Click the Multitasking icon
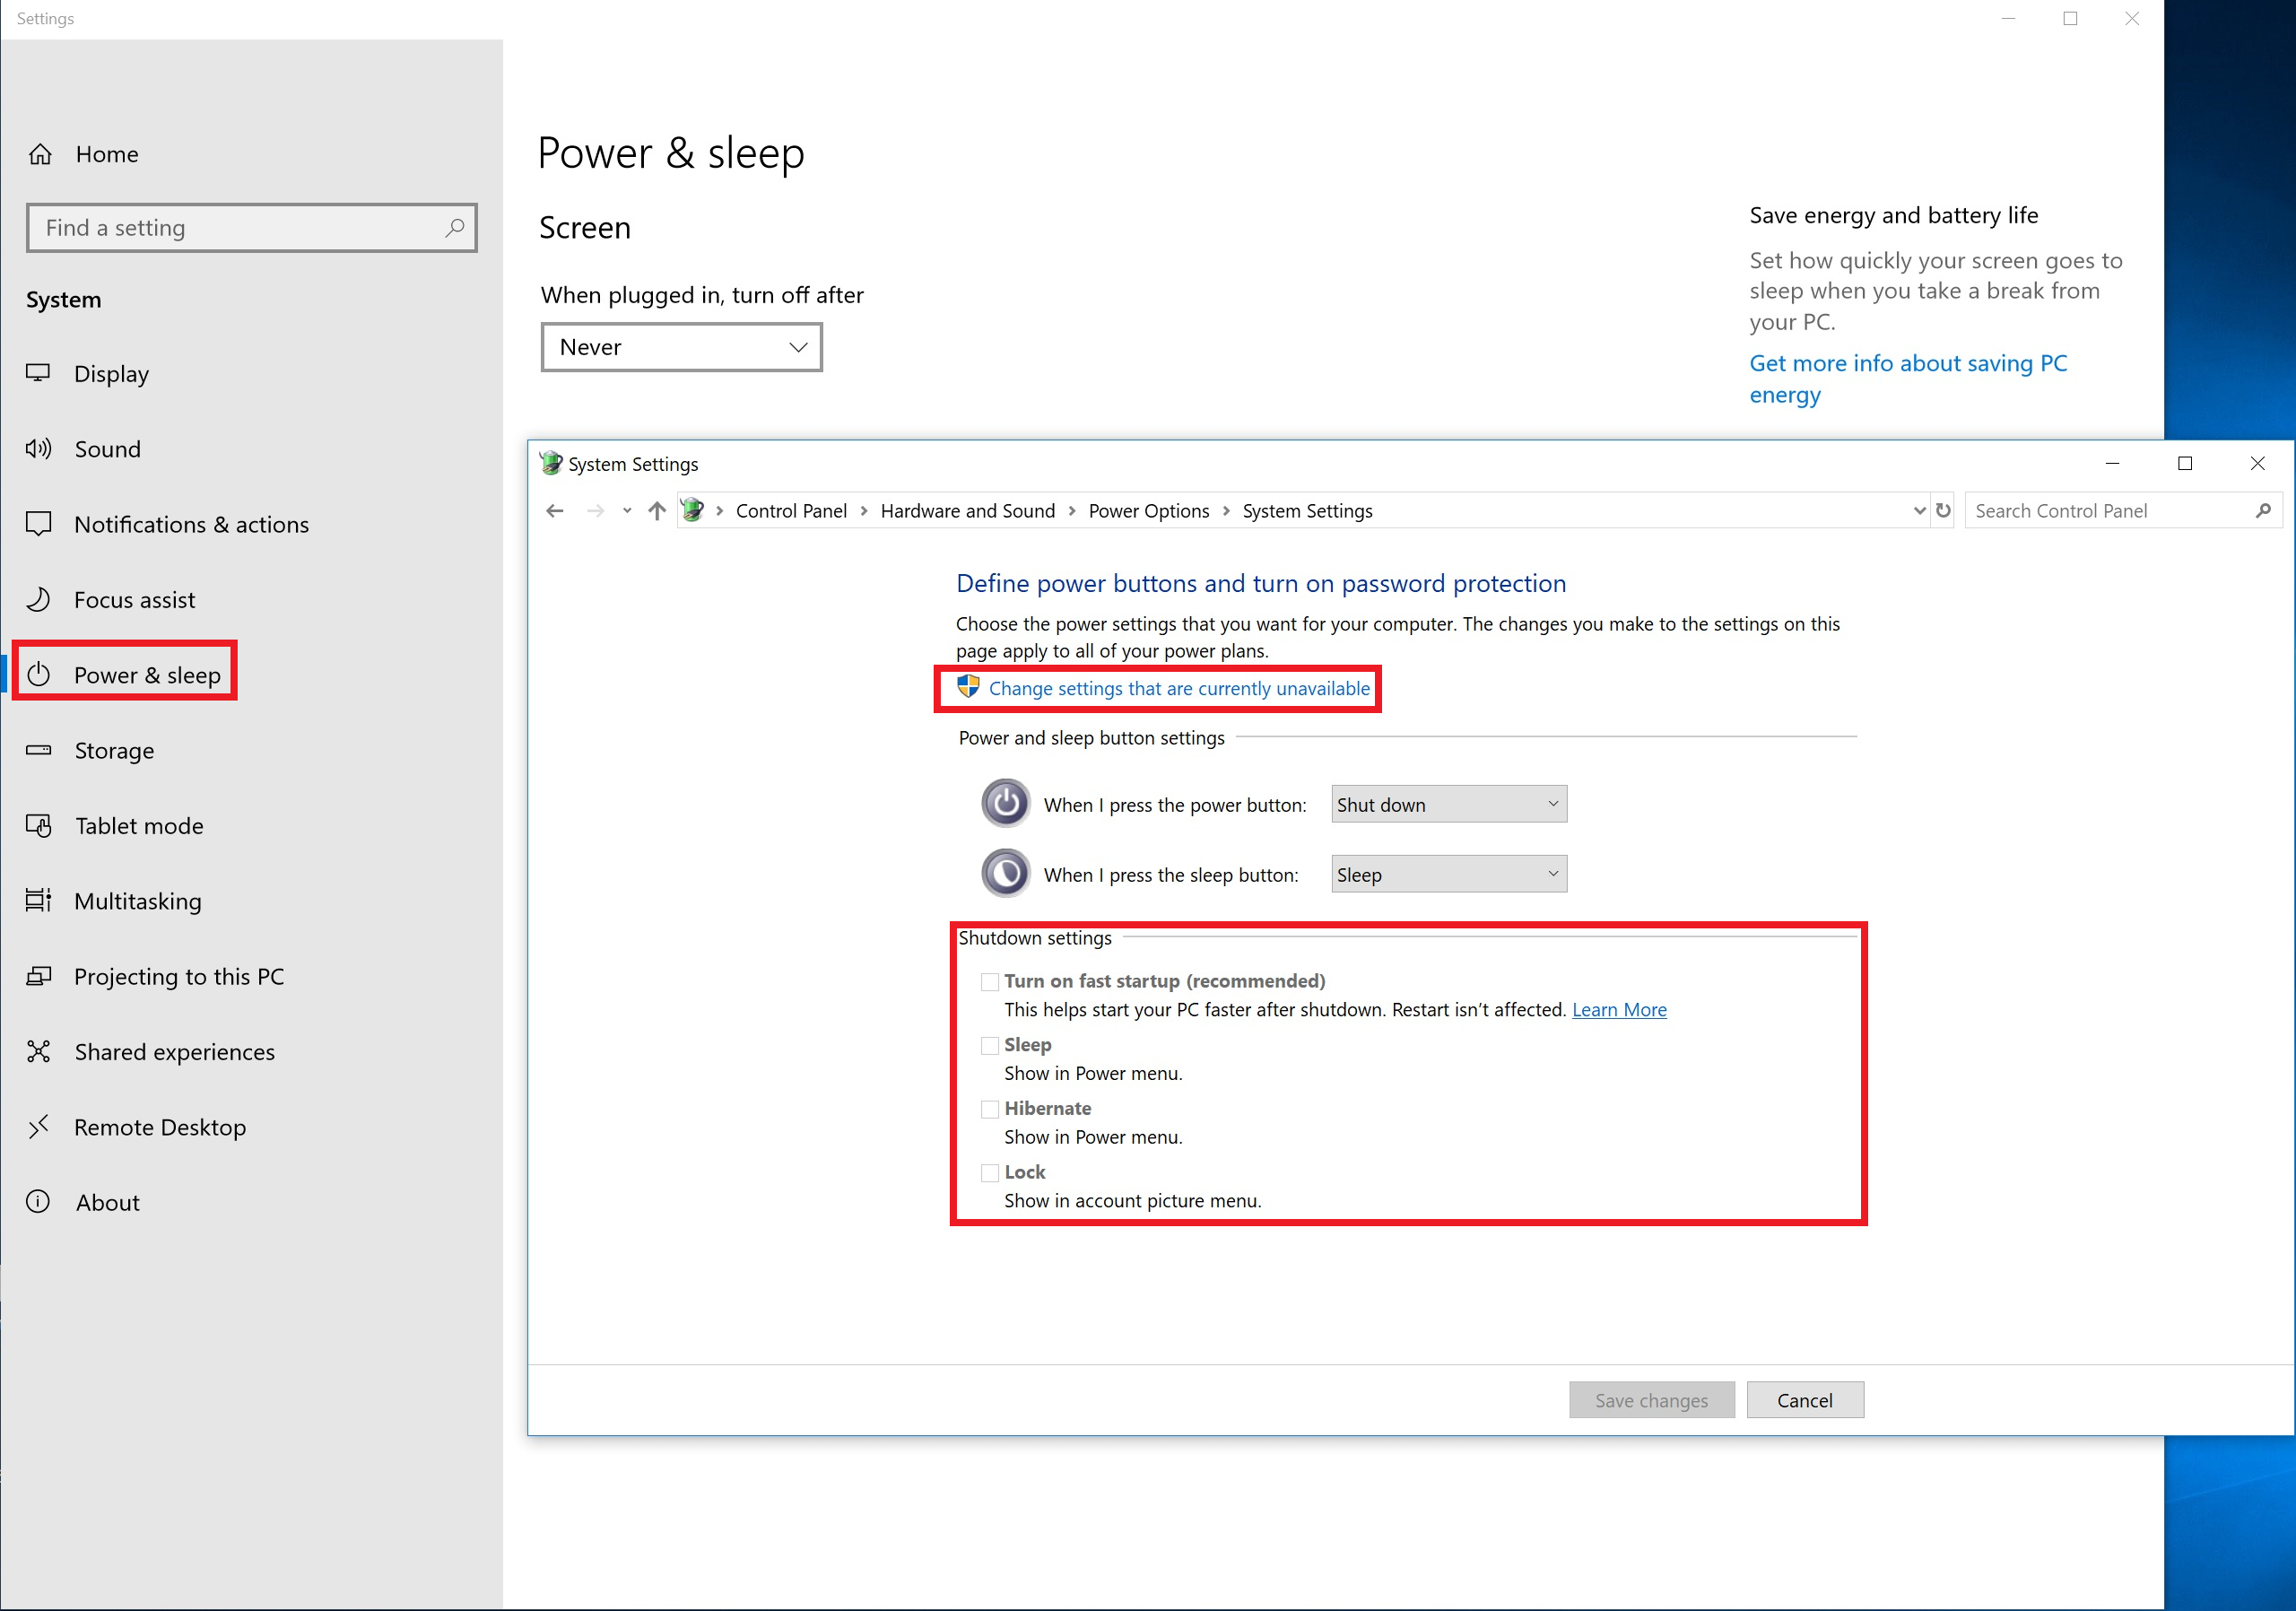 [x=38, y=900]
